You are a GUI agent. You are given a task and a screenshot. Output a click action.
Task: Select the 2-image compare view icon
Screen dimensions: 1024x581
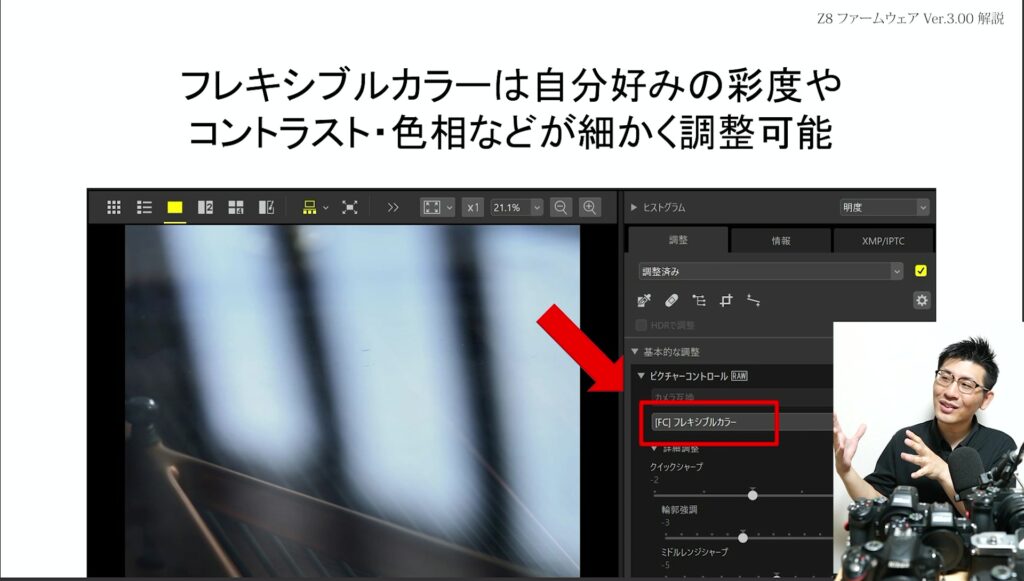(205, 207)
